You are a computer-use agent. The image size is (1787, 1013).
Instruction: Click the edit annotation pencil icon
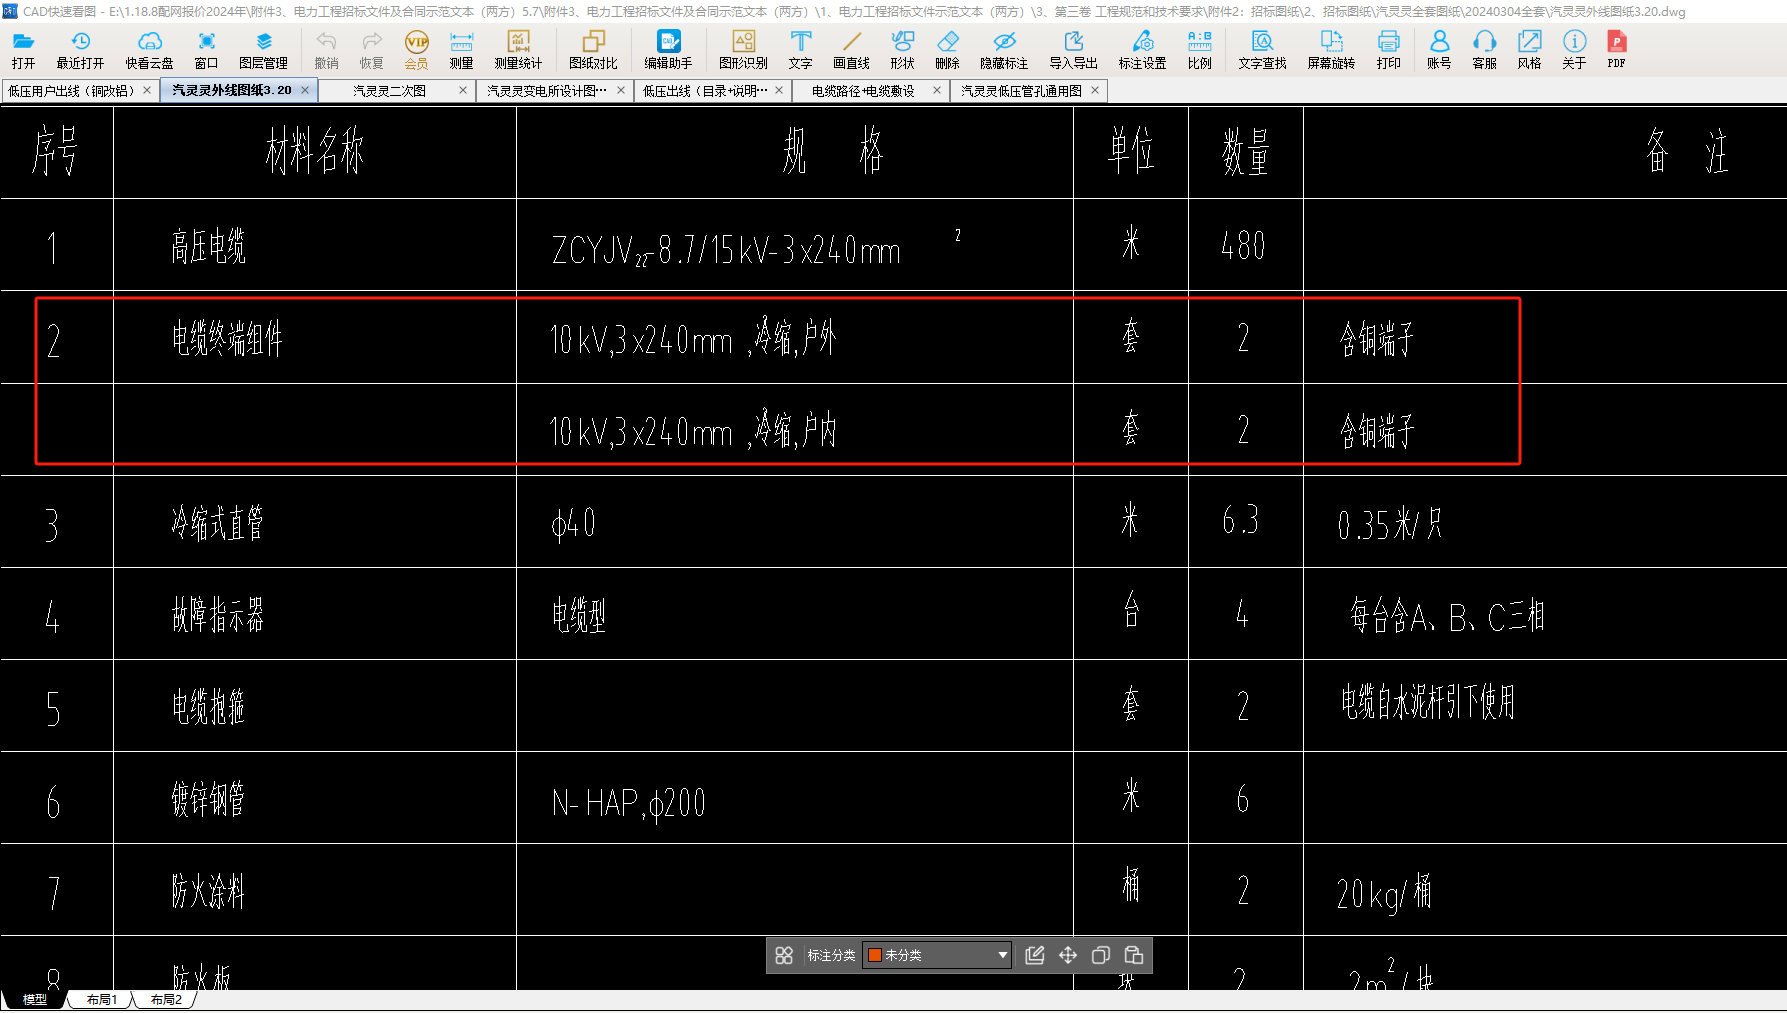pos(1035,955)
